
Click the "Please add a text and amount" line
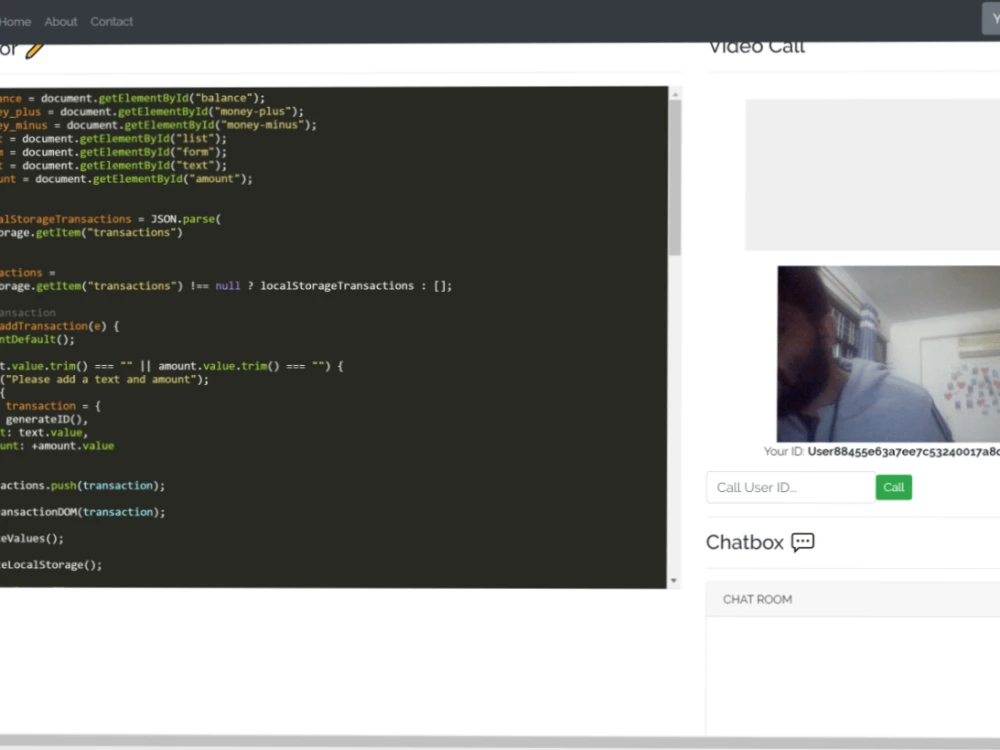[x=105, y=379]
